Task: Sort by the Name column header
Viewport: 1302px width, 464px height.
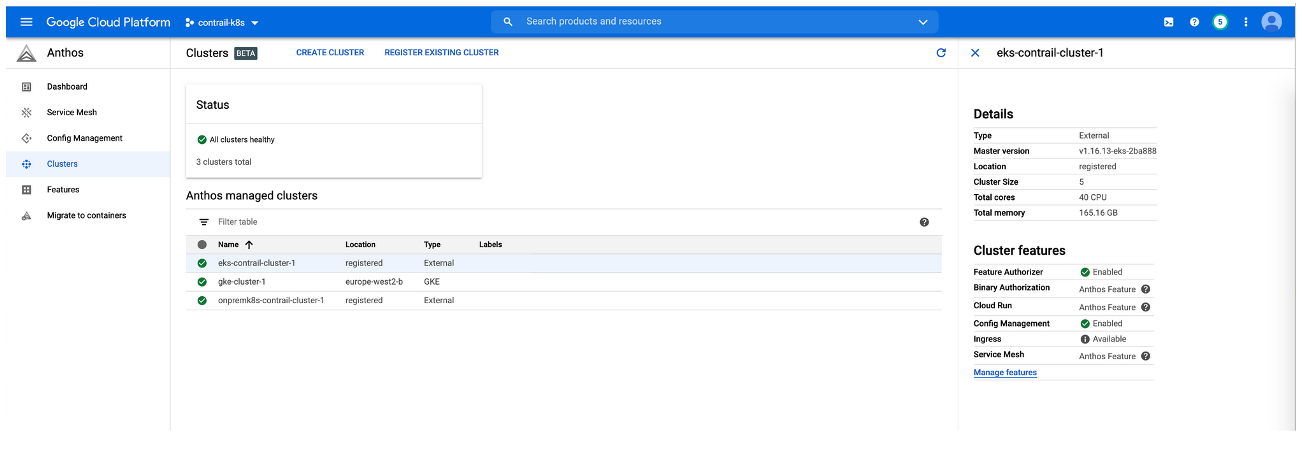Action: (228, 244)
